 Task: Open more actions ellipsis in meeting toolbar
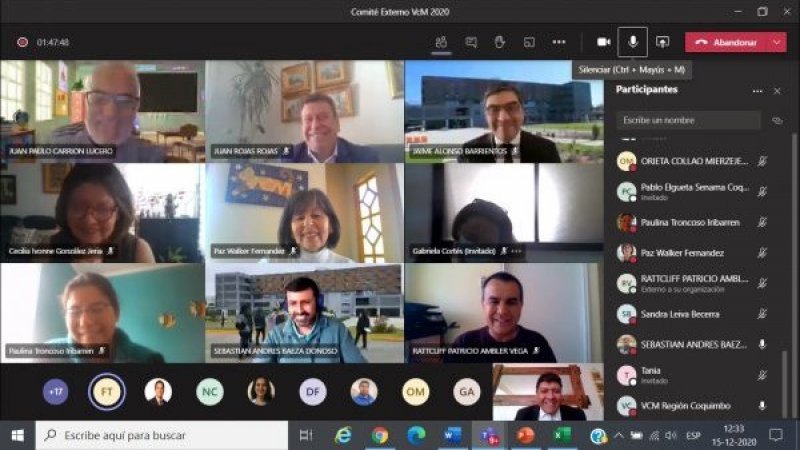[x=559, y=42]
